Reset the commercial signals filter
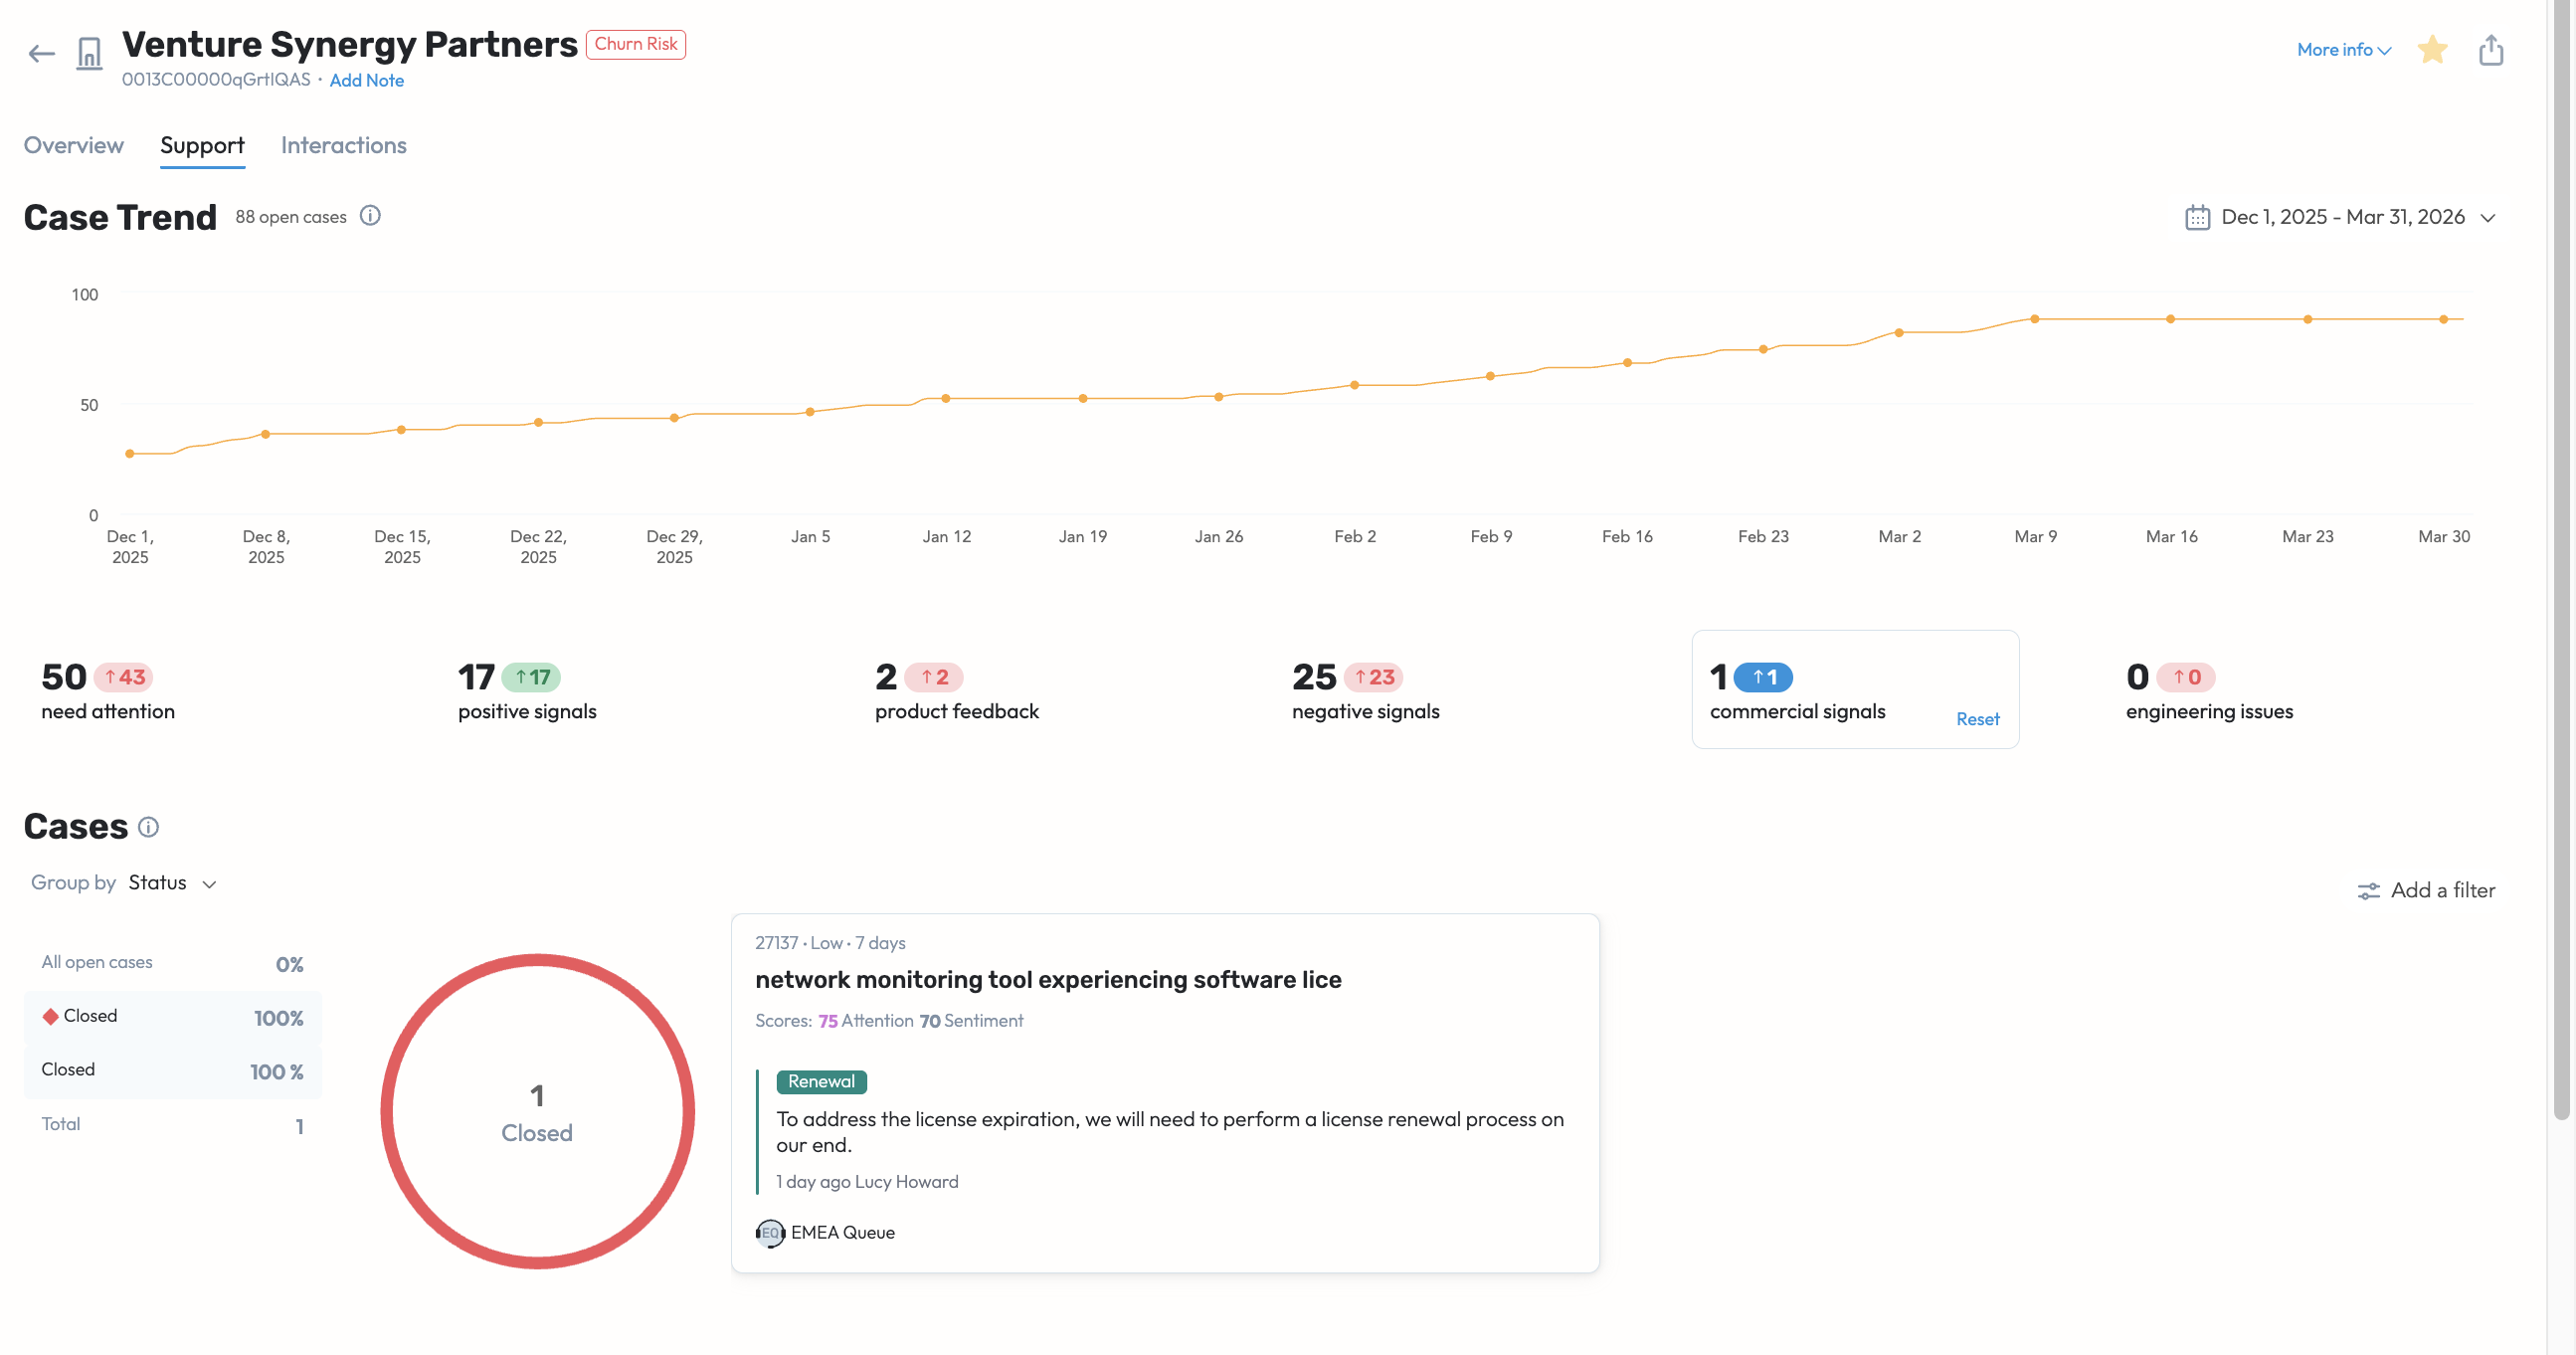 coord(1977,719)
